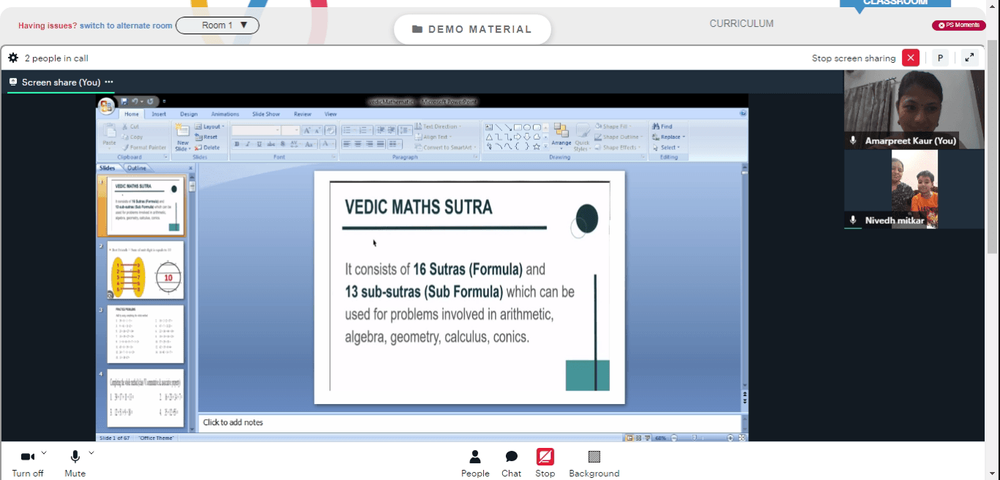Viewport: 1000px width, 480px height.
Task: Click Save in Quick Access toolbar
Action: 124,101
